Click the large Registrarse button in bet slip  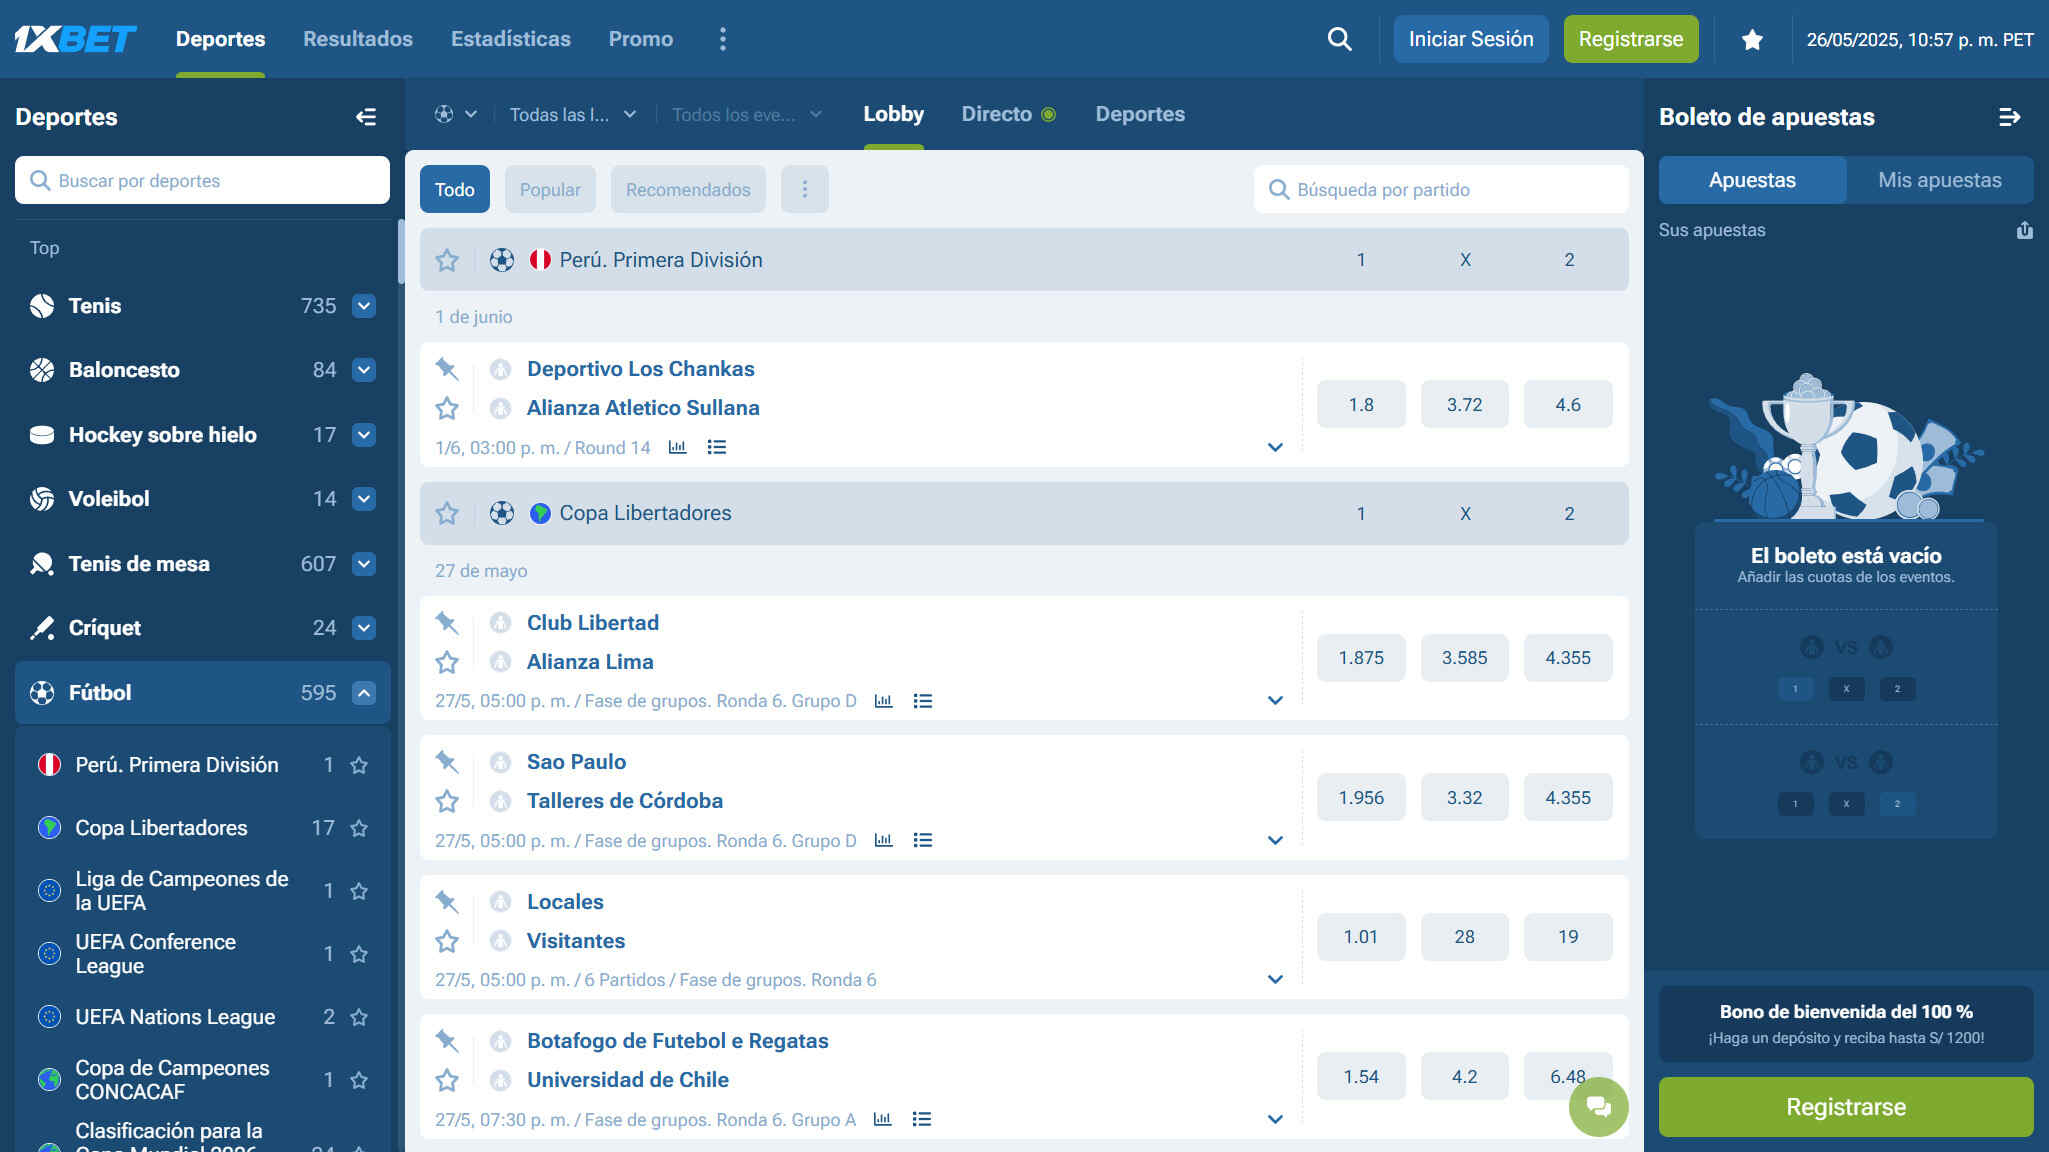coord(1845,1107)
